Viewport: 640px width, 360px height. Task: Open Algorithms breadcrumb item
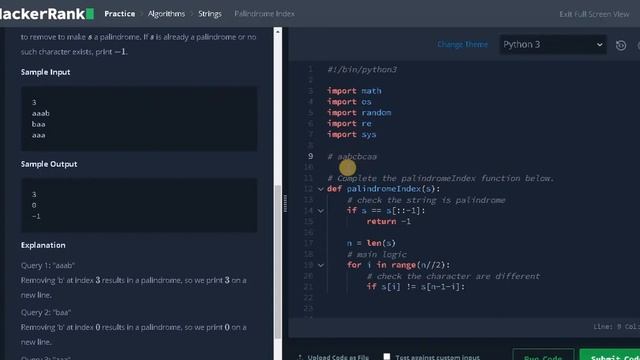[166, 14]
